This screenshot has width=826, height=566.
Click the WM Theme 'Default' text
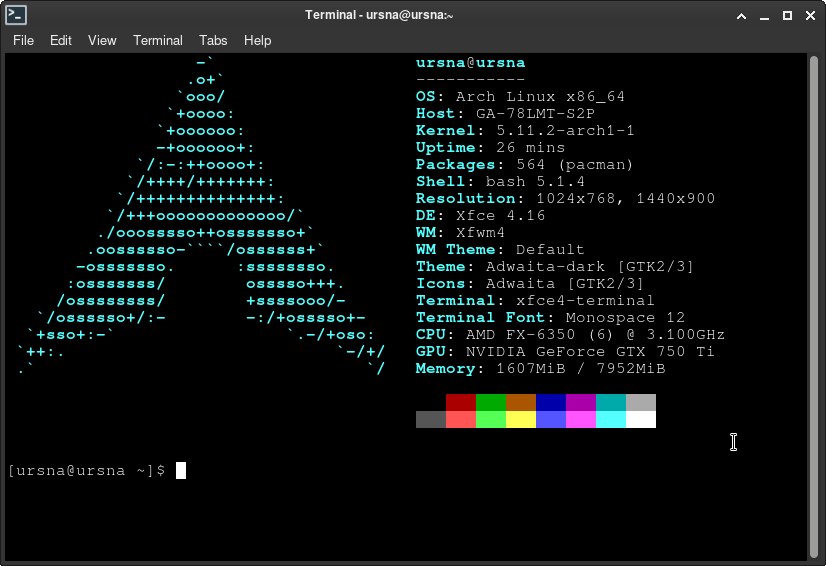550,249
